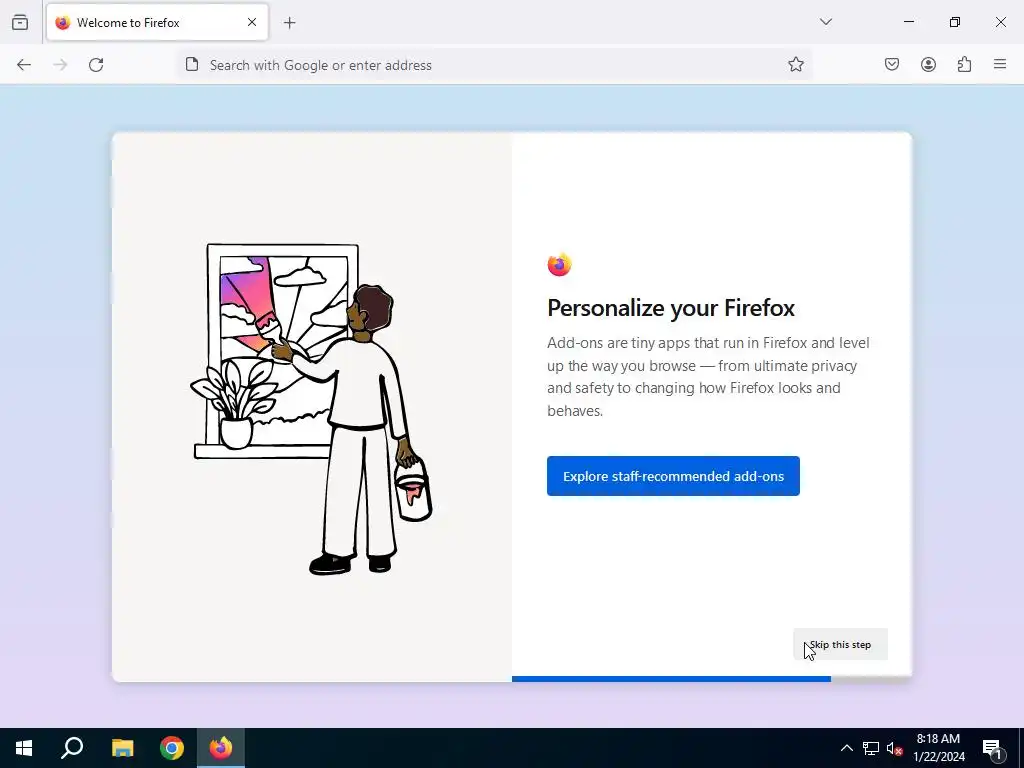Open a new tab with plus icon

point(290,23)
